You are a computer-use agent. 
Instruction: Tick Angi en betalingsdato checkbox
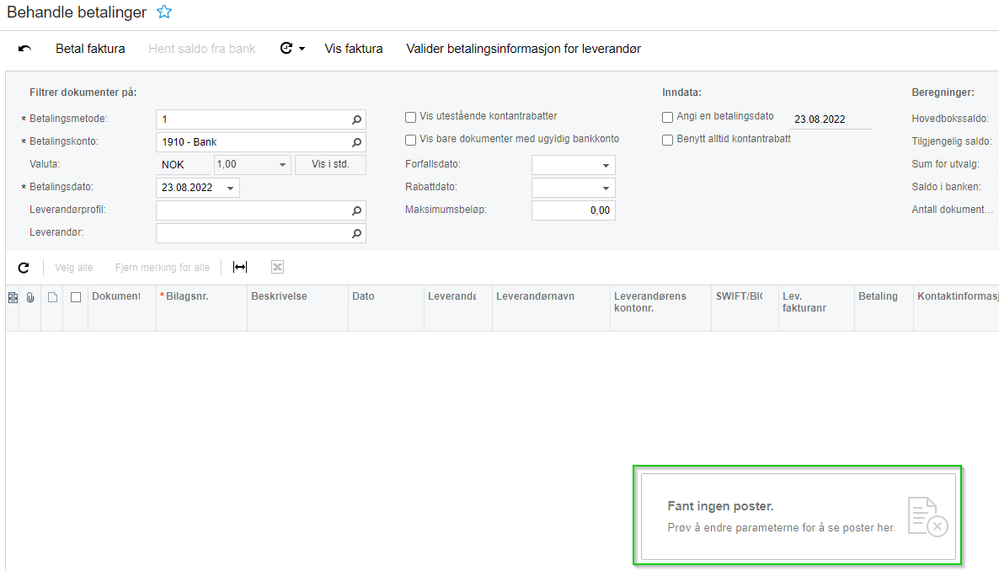coord(668,117)
